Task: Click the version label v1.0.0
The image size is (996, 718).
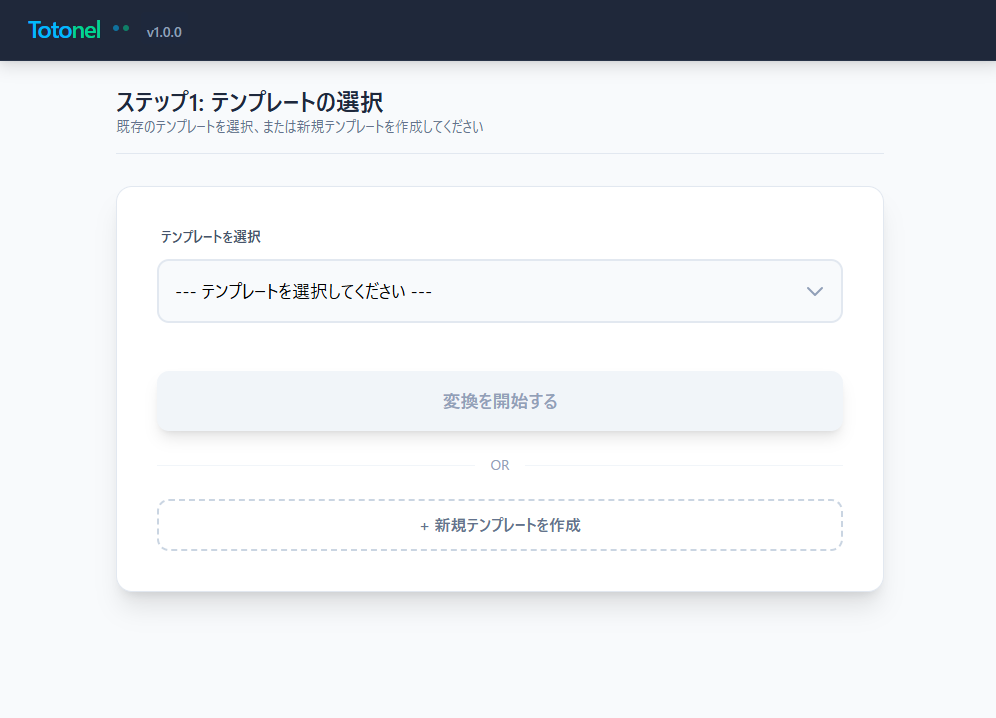Action: [x=164, y=32]
